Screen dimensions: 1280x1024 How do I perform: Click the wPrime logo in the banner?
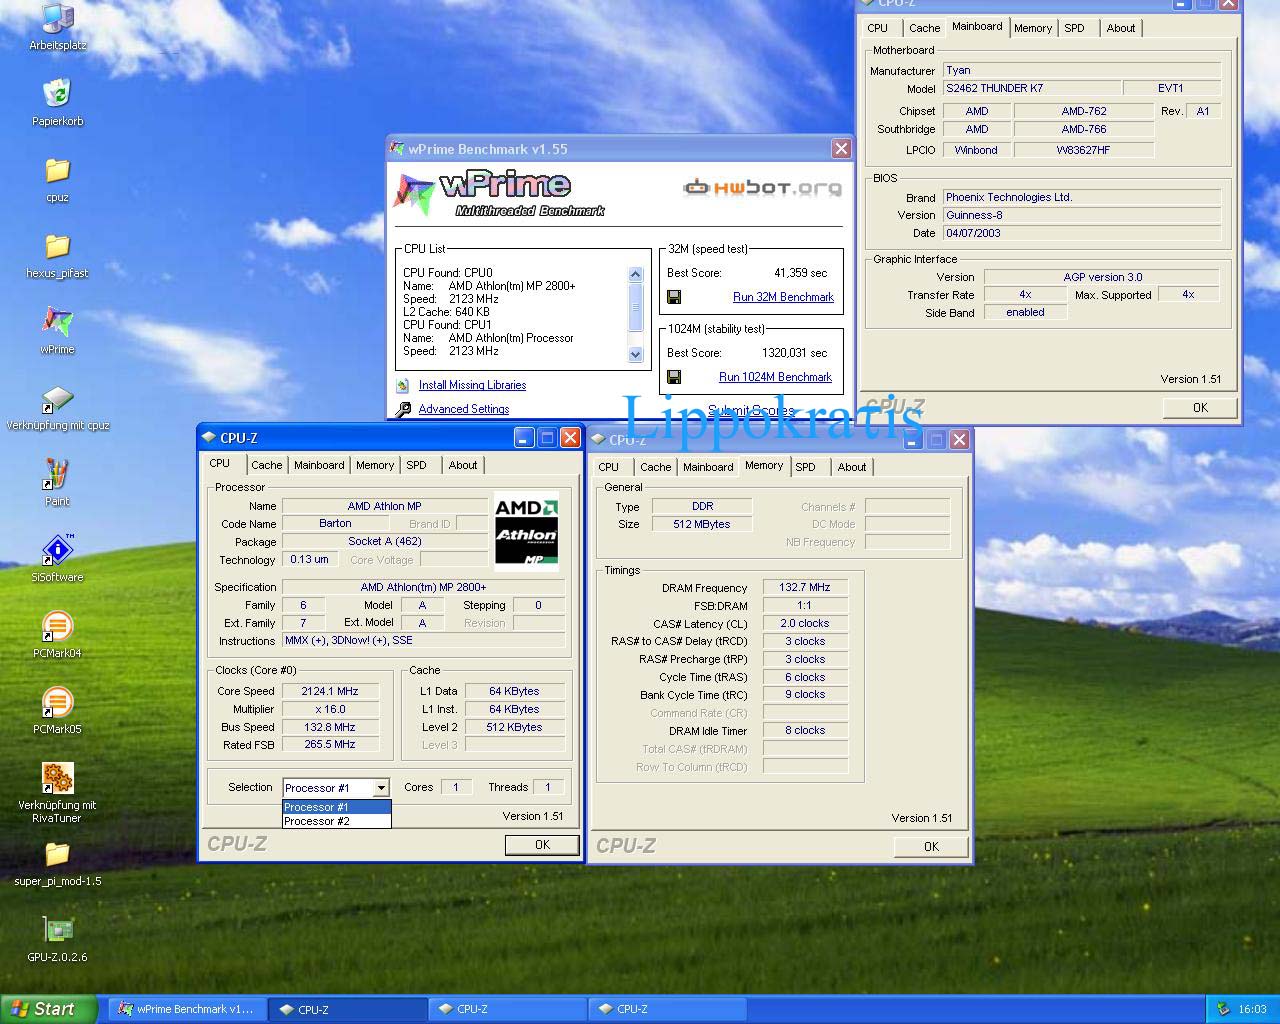pyautogui.click(x=500, y=193)
